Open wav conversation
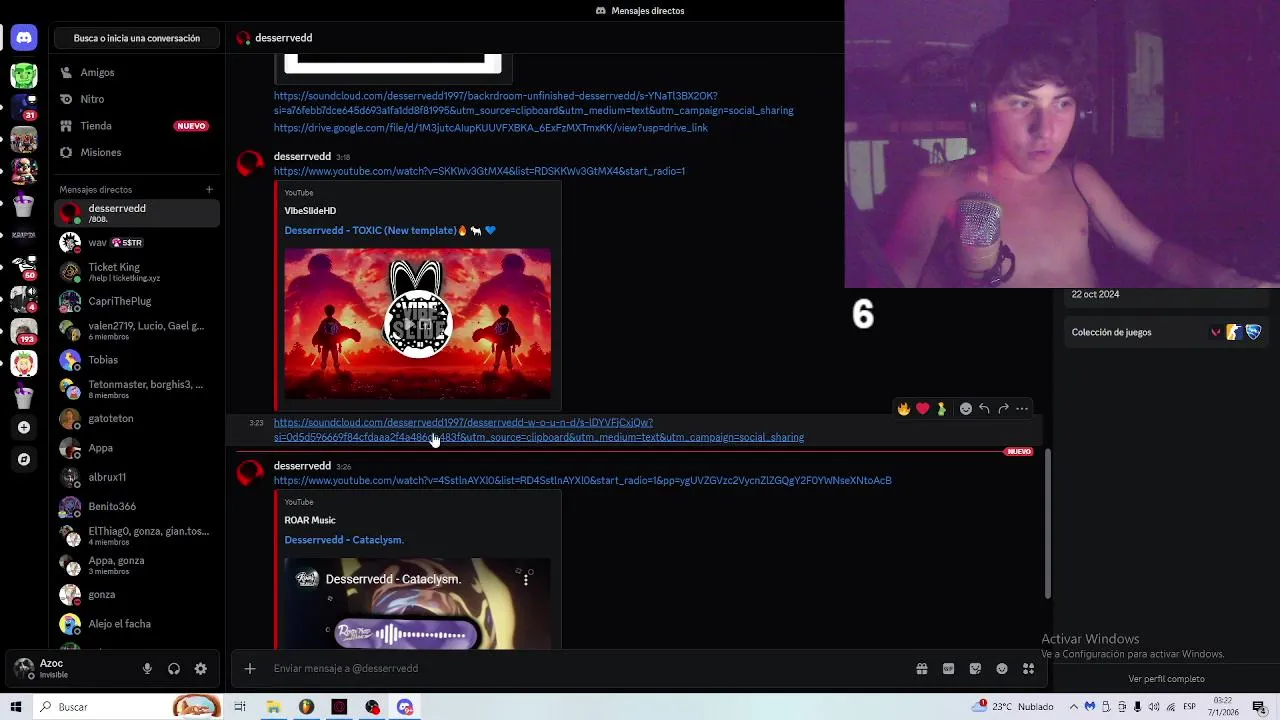Image resolution: width=1280 pixels, height=720 pixels. 137,242
